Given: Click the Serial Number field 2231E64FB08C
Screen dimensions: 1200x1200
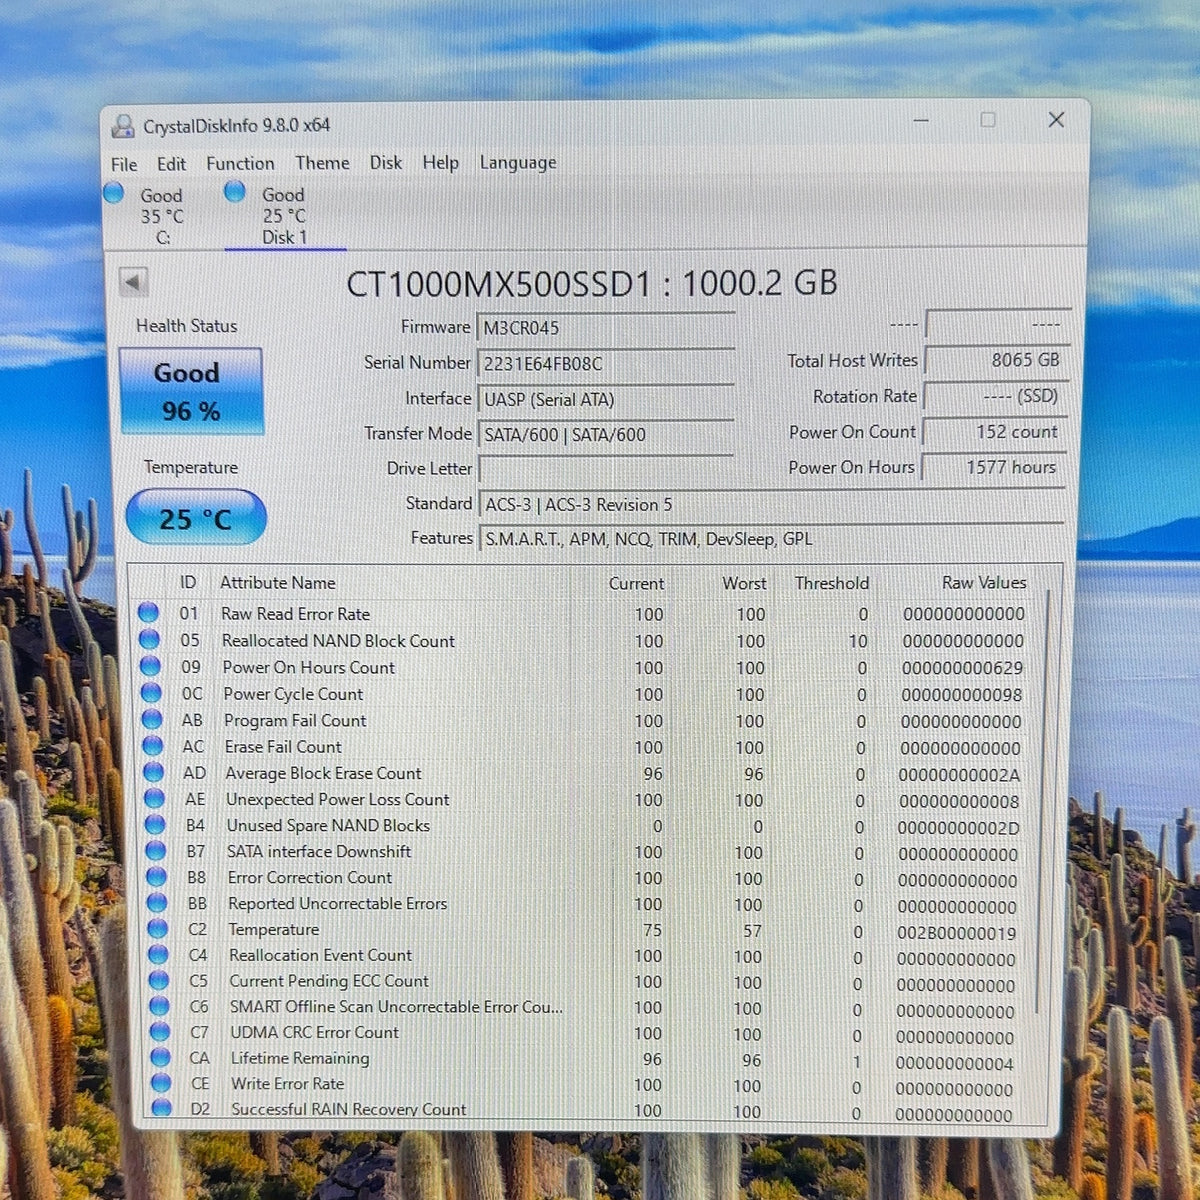Looking at the screenshot, I should point(606,364).
